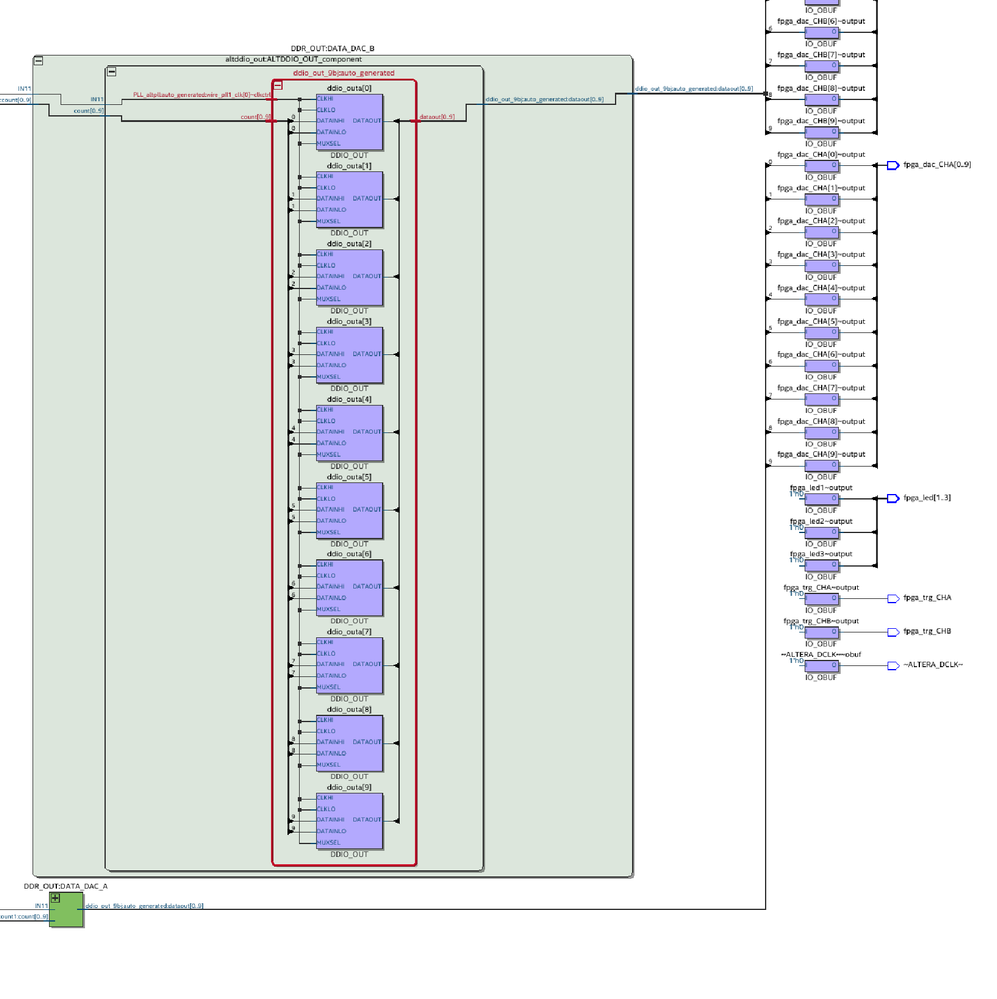
Task: Select the fpga_dac_CHB[6]~output IO_OBUF block
Action: 822,32
